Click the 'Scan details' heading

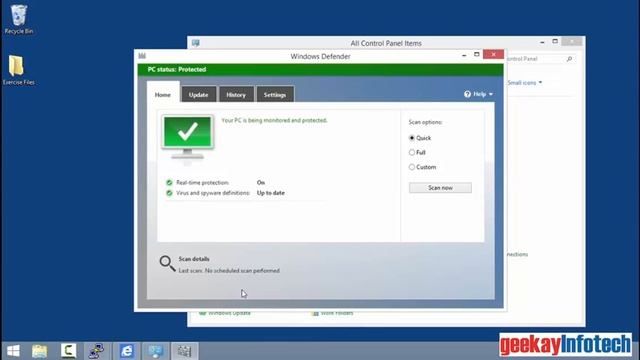(x=194, y=259)
